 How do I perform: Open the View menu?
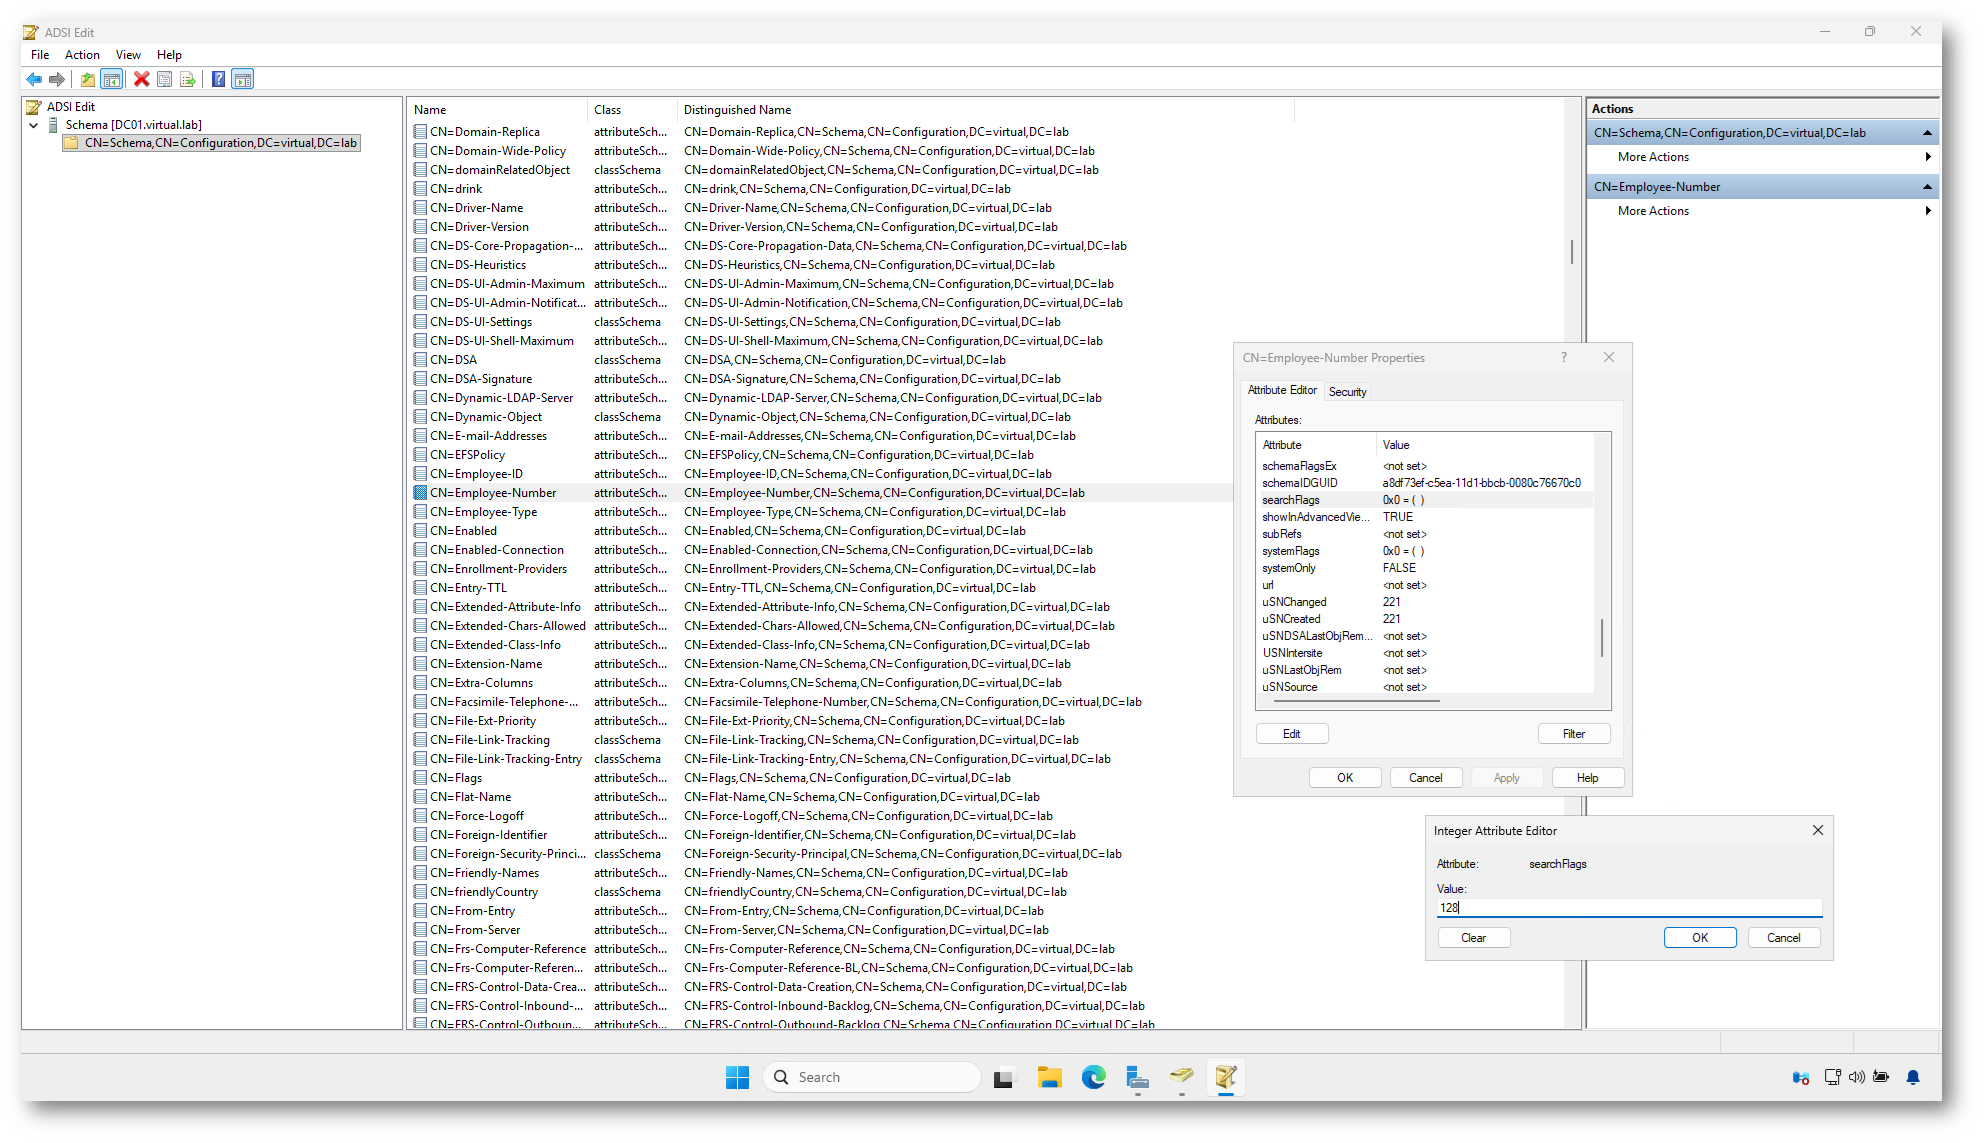click(128, 55)
